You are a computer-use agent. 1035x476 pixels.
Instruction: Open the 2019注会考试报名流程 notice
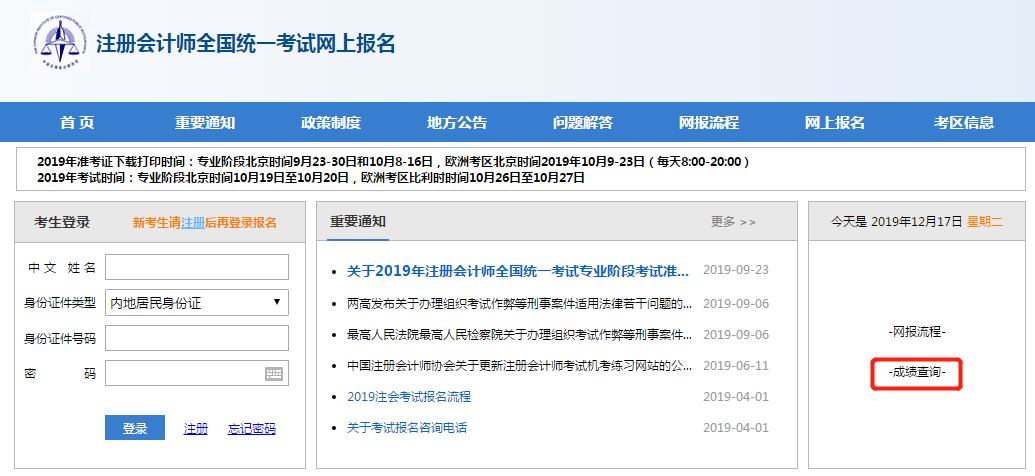coord(409,396)
